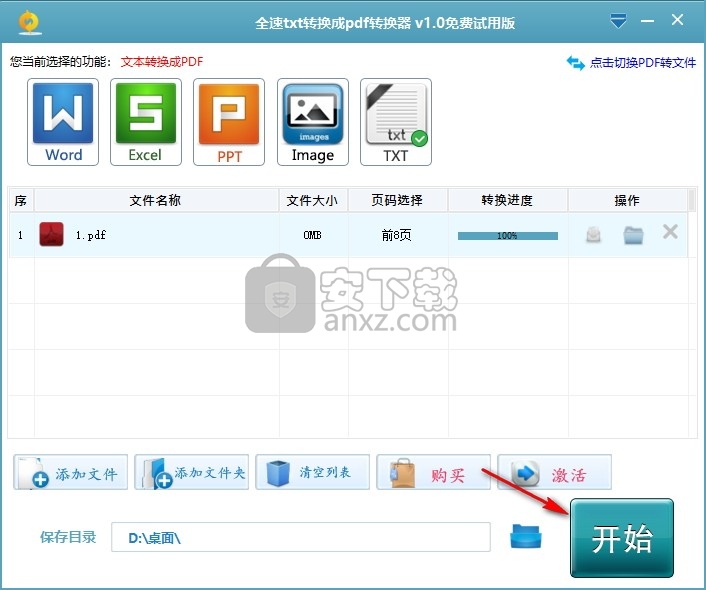
Task: Click the 文件大小 column header
Action: [x=312, y=200]
